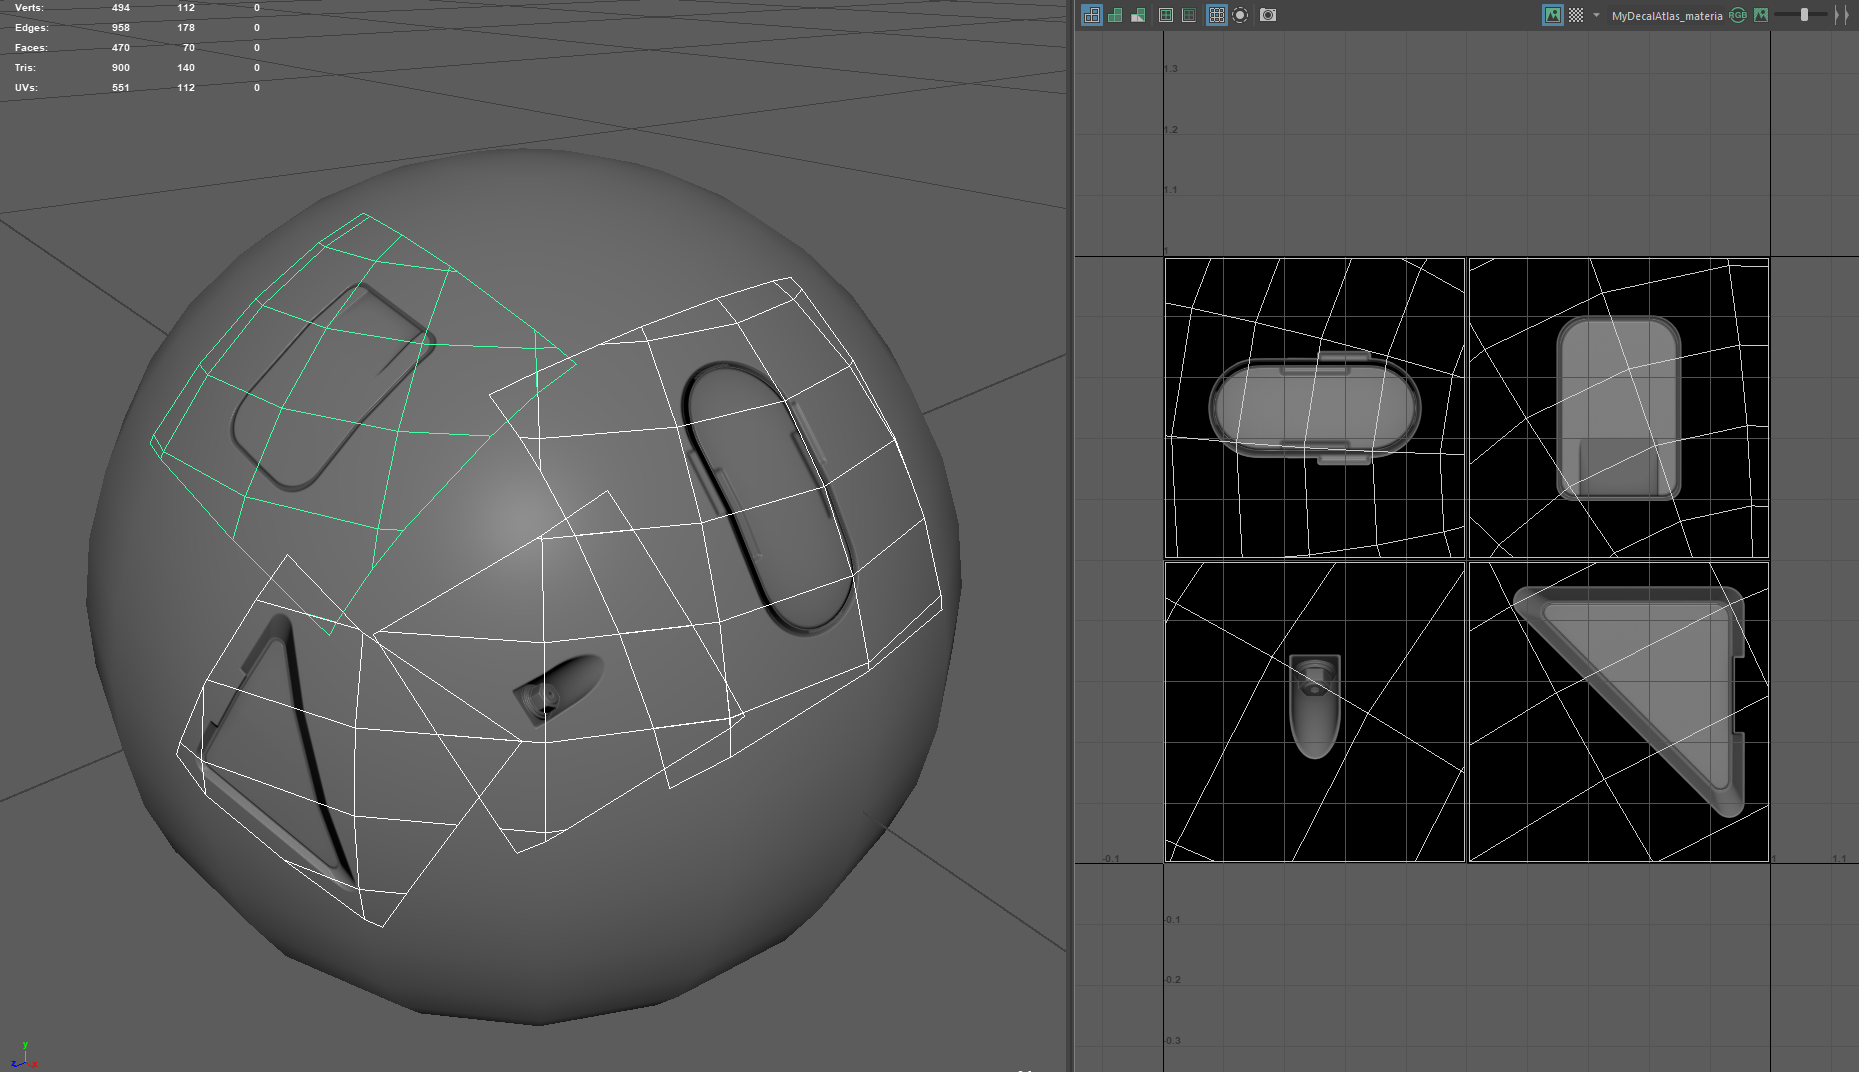Click the image exposure slider handle
This screenshot has height=1072, width=1859.
click(x=1804, y=15)
